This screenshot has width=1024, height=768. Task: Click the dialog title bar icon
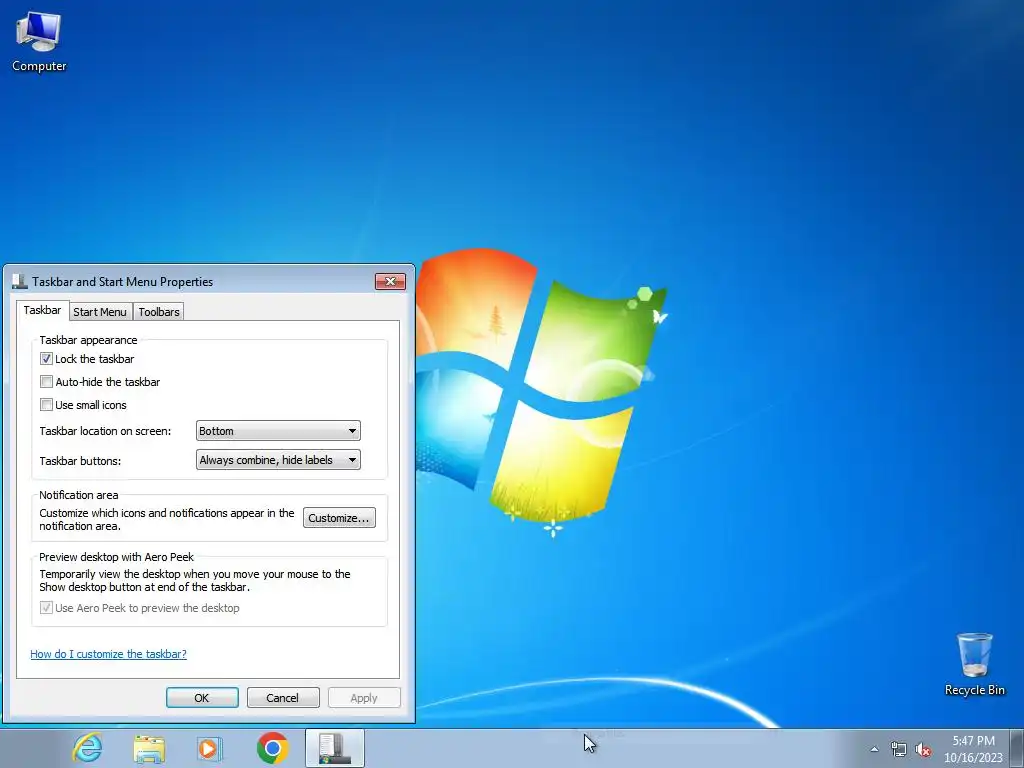click(20, 281)
